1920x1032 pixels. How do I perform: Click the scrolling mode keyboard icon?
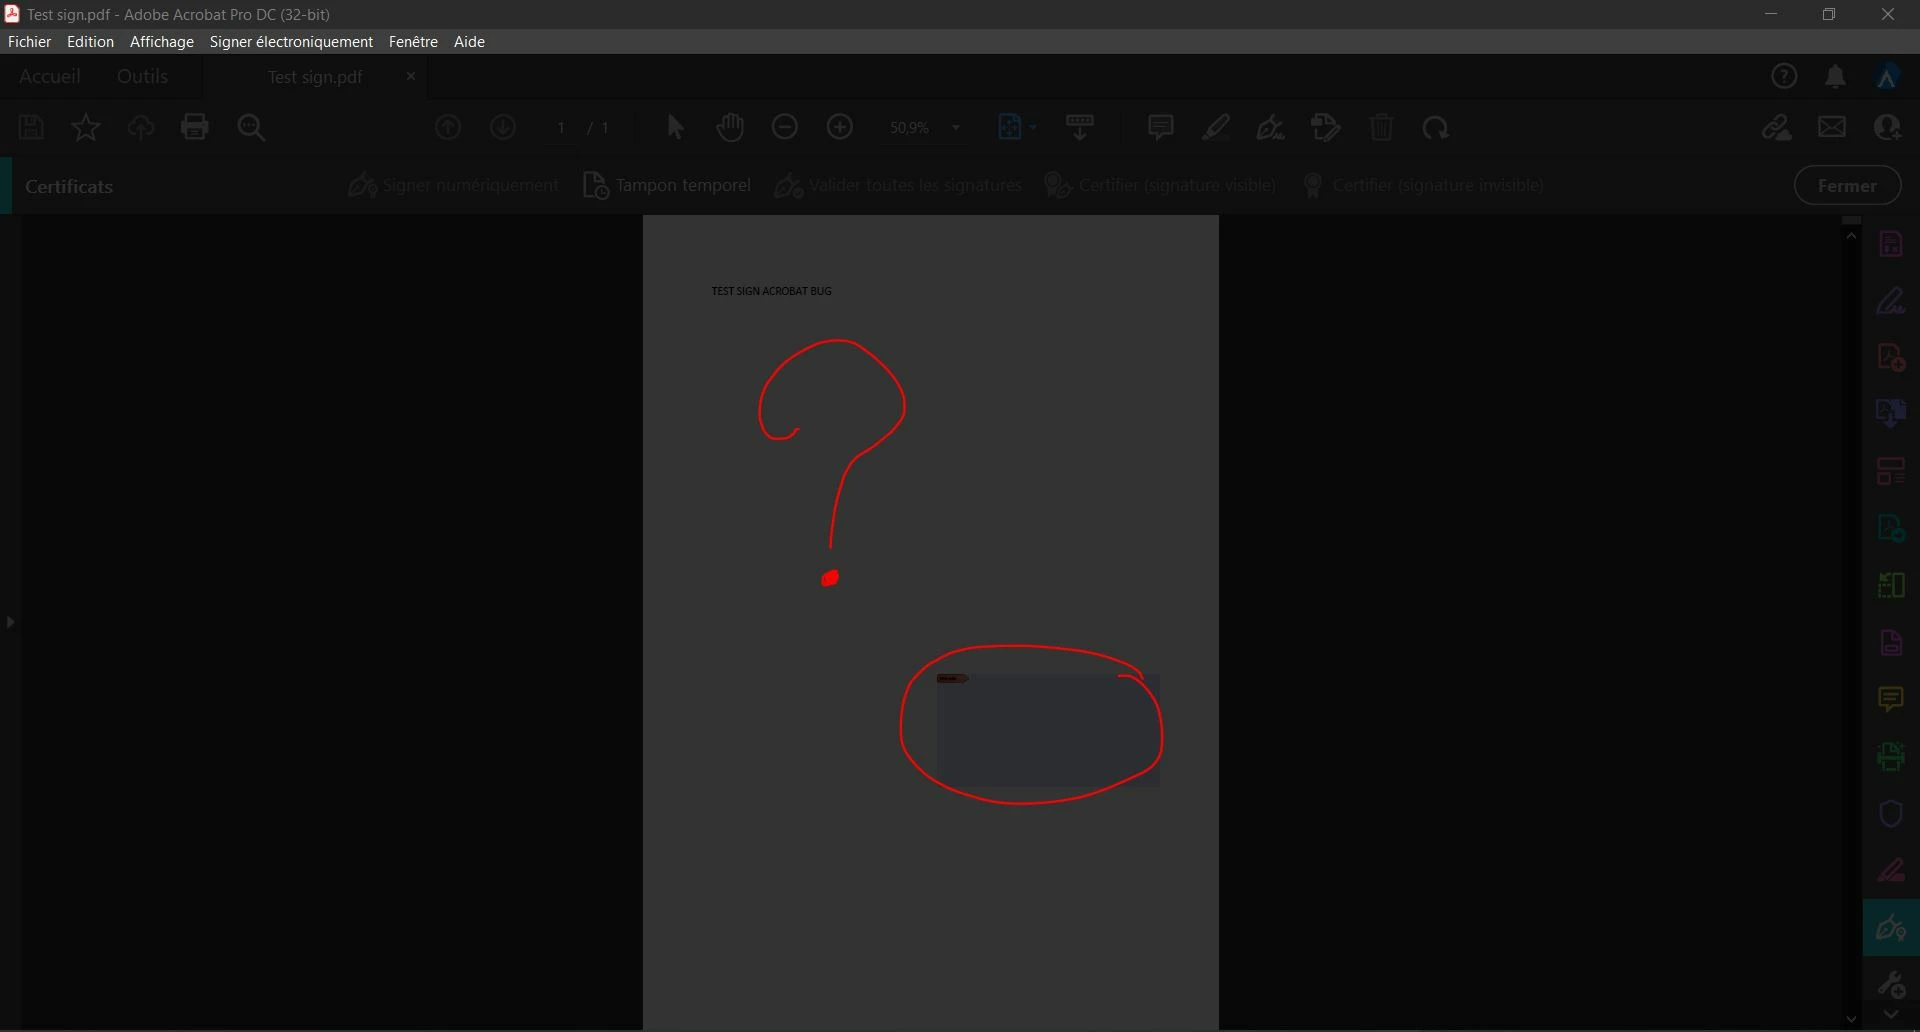coord(1080,127)
